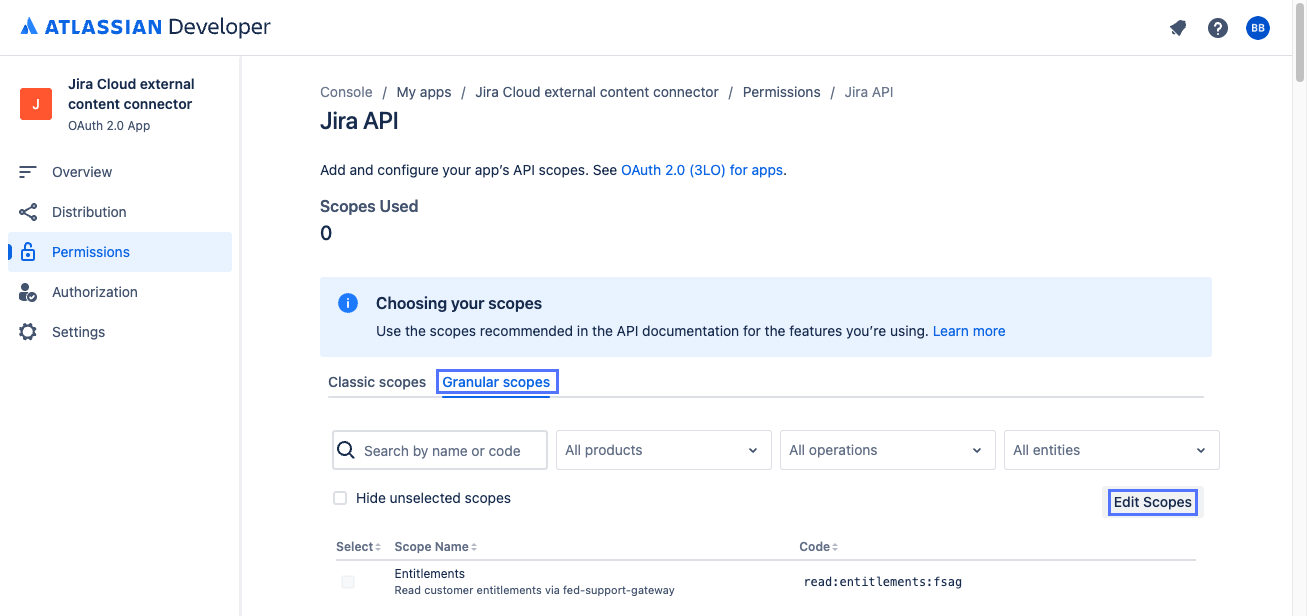The height and width of the screenshot is (616, 1307).
Task: Click the Permissions lock icon
Action: click(x=28, y=252)
